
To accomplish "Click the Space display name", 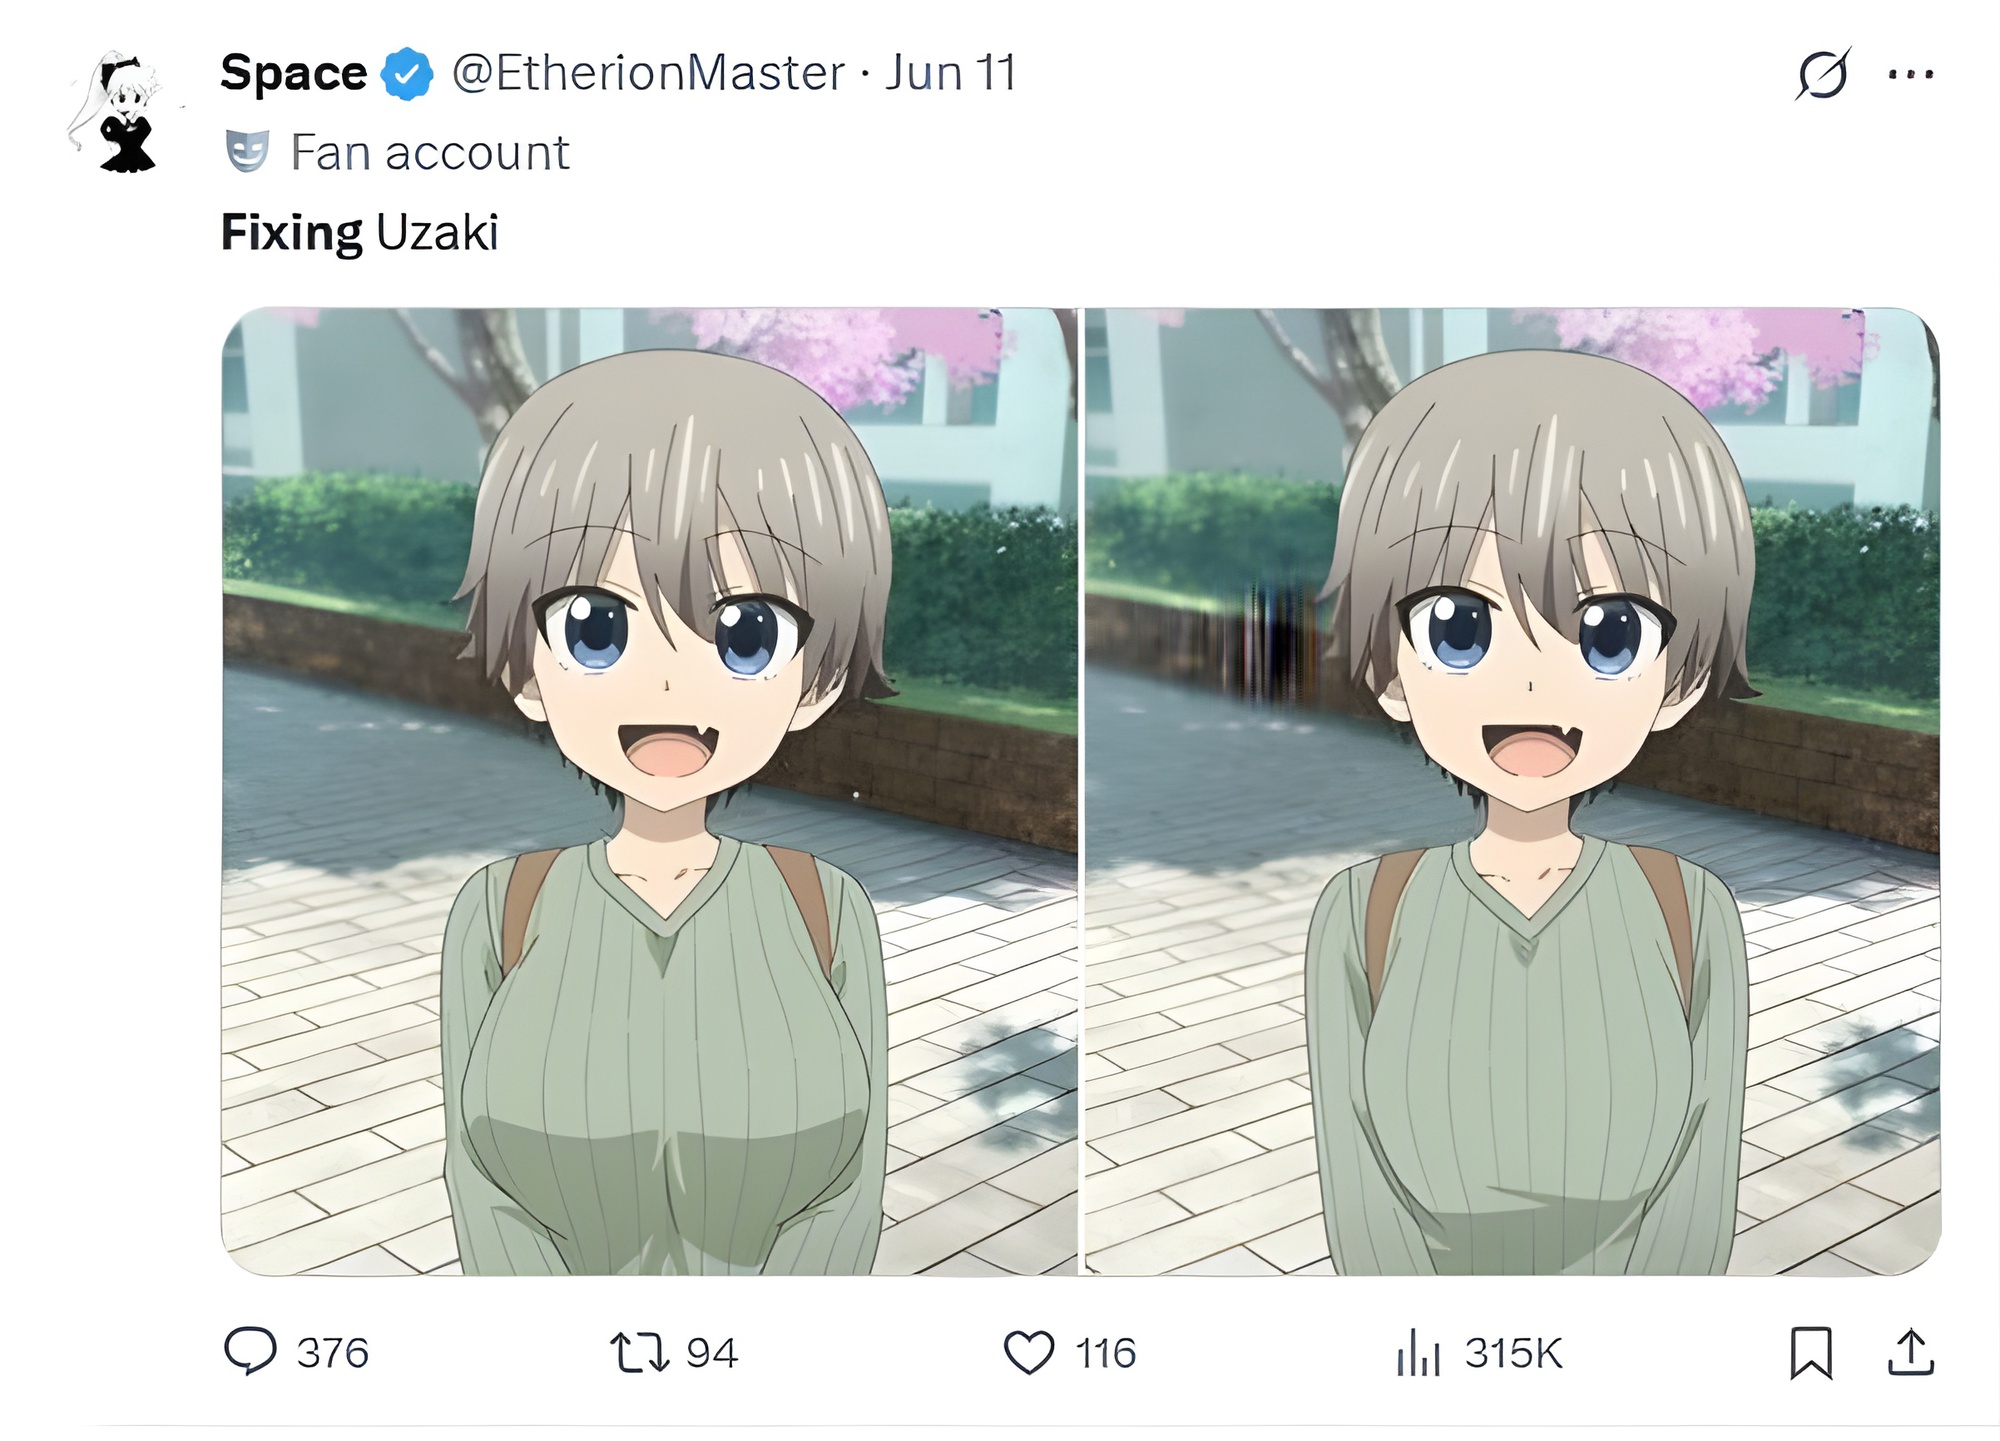I will pos(293,73).
